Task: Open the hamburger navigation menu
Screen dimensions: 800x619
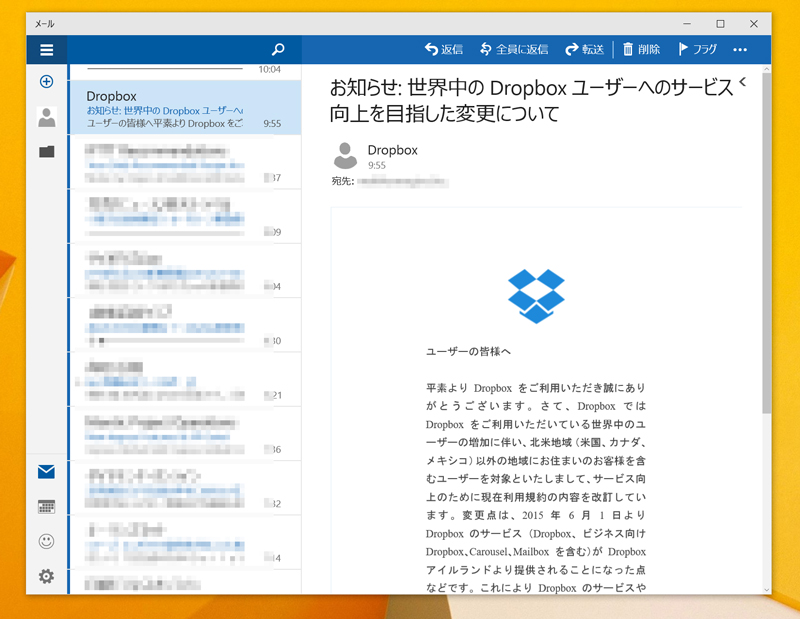Action: (x=46, y=49)
